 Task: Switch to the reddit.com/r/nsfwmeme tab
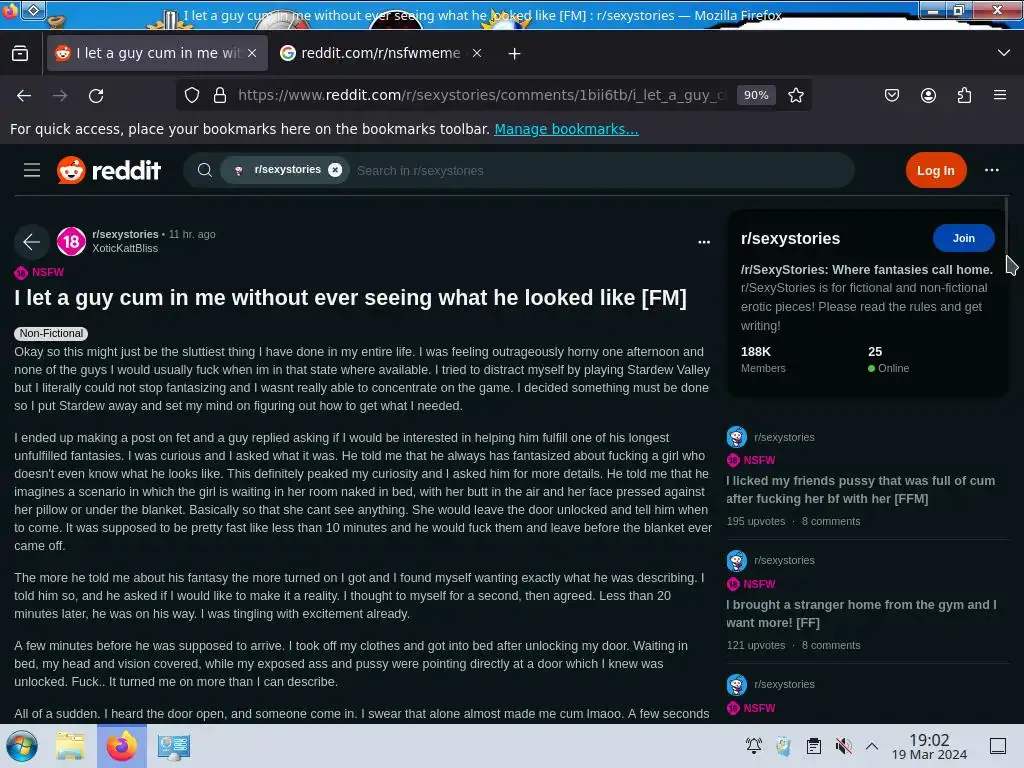click(382, 53)
